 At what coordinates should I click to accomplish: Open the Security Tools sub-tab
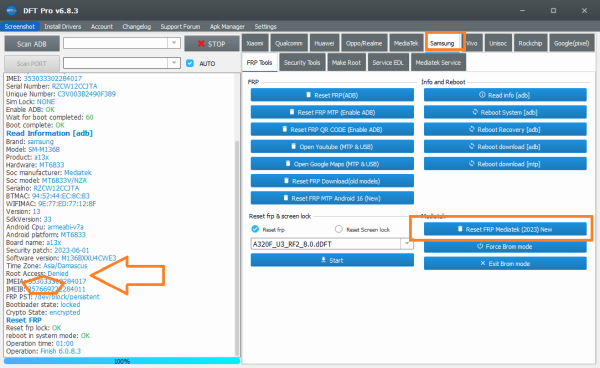point(302,62)
